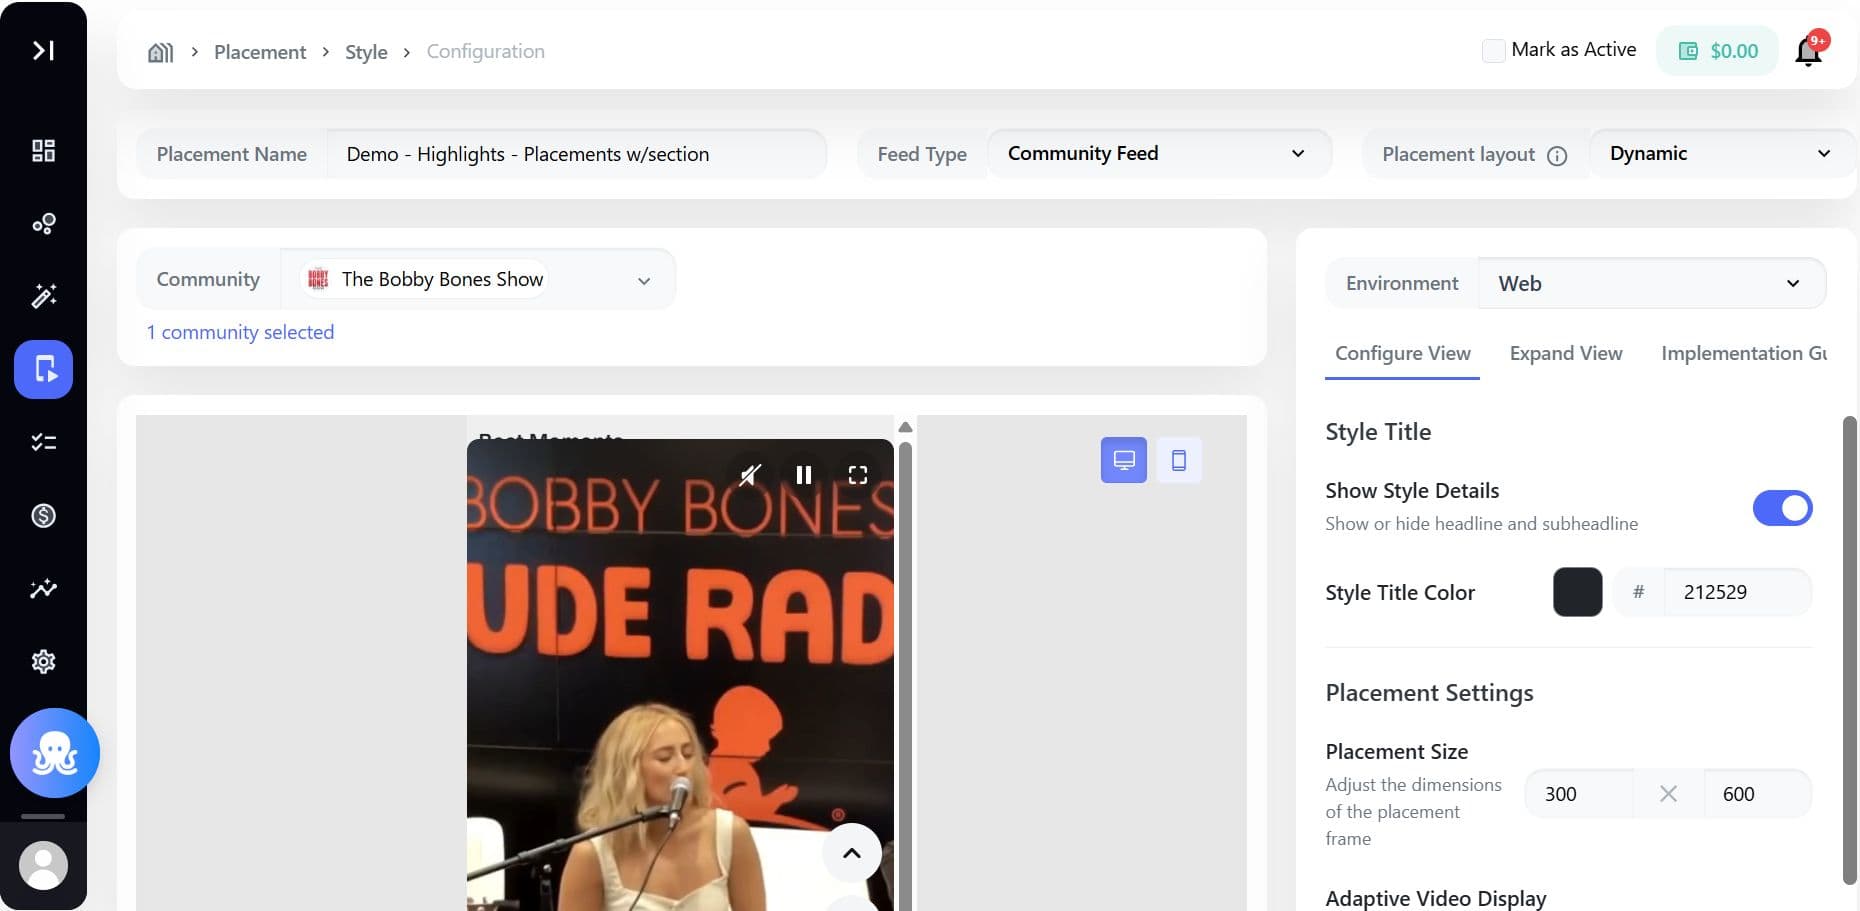1860x911 pixels.
Task: Switch preview to mobile view
Action: coord(1179,460)
